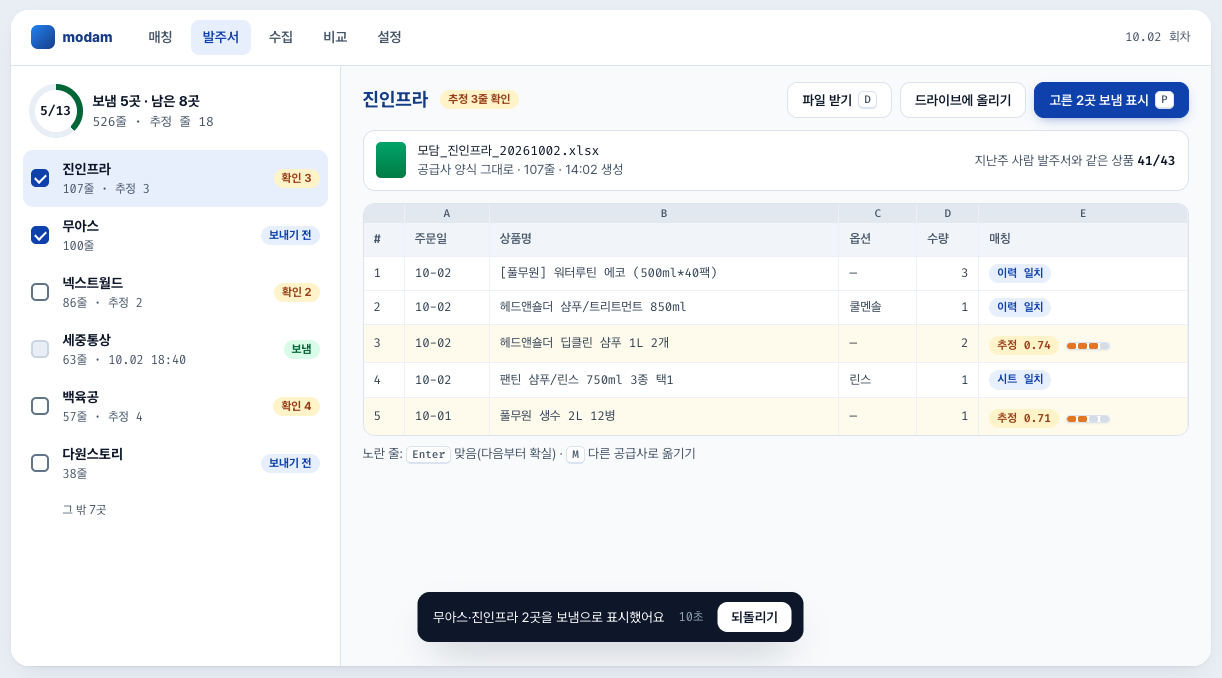Screen dimensions: 1222x678
Task: Click 지난주 사람 발주서와 같은 상품 41/43
Action: click(1075, 160)
